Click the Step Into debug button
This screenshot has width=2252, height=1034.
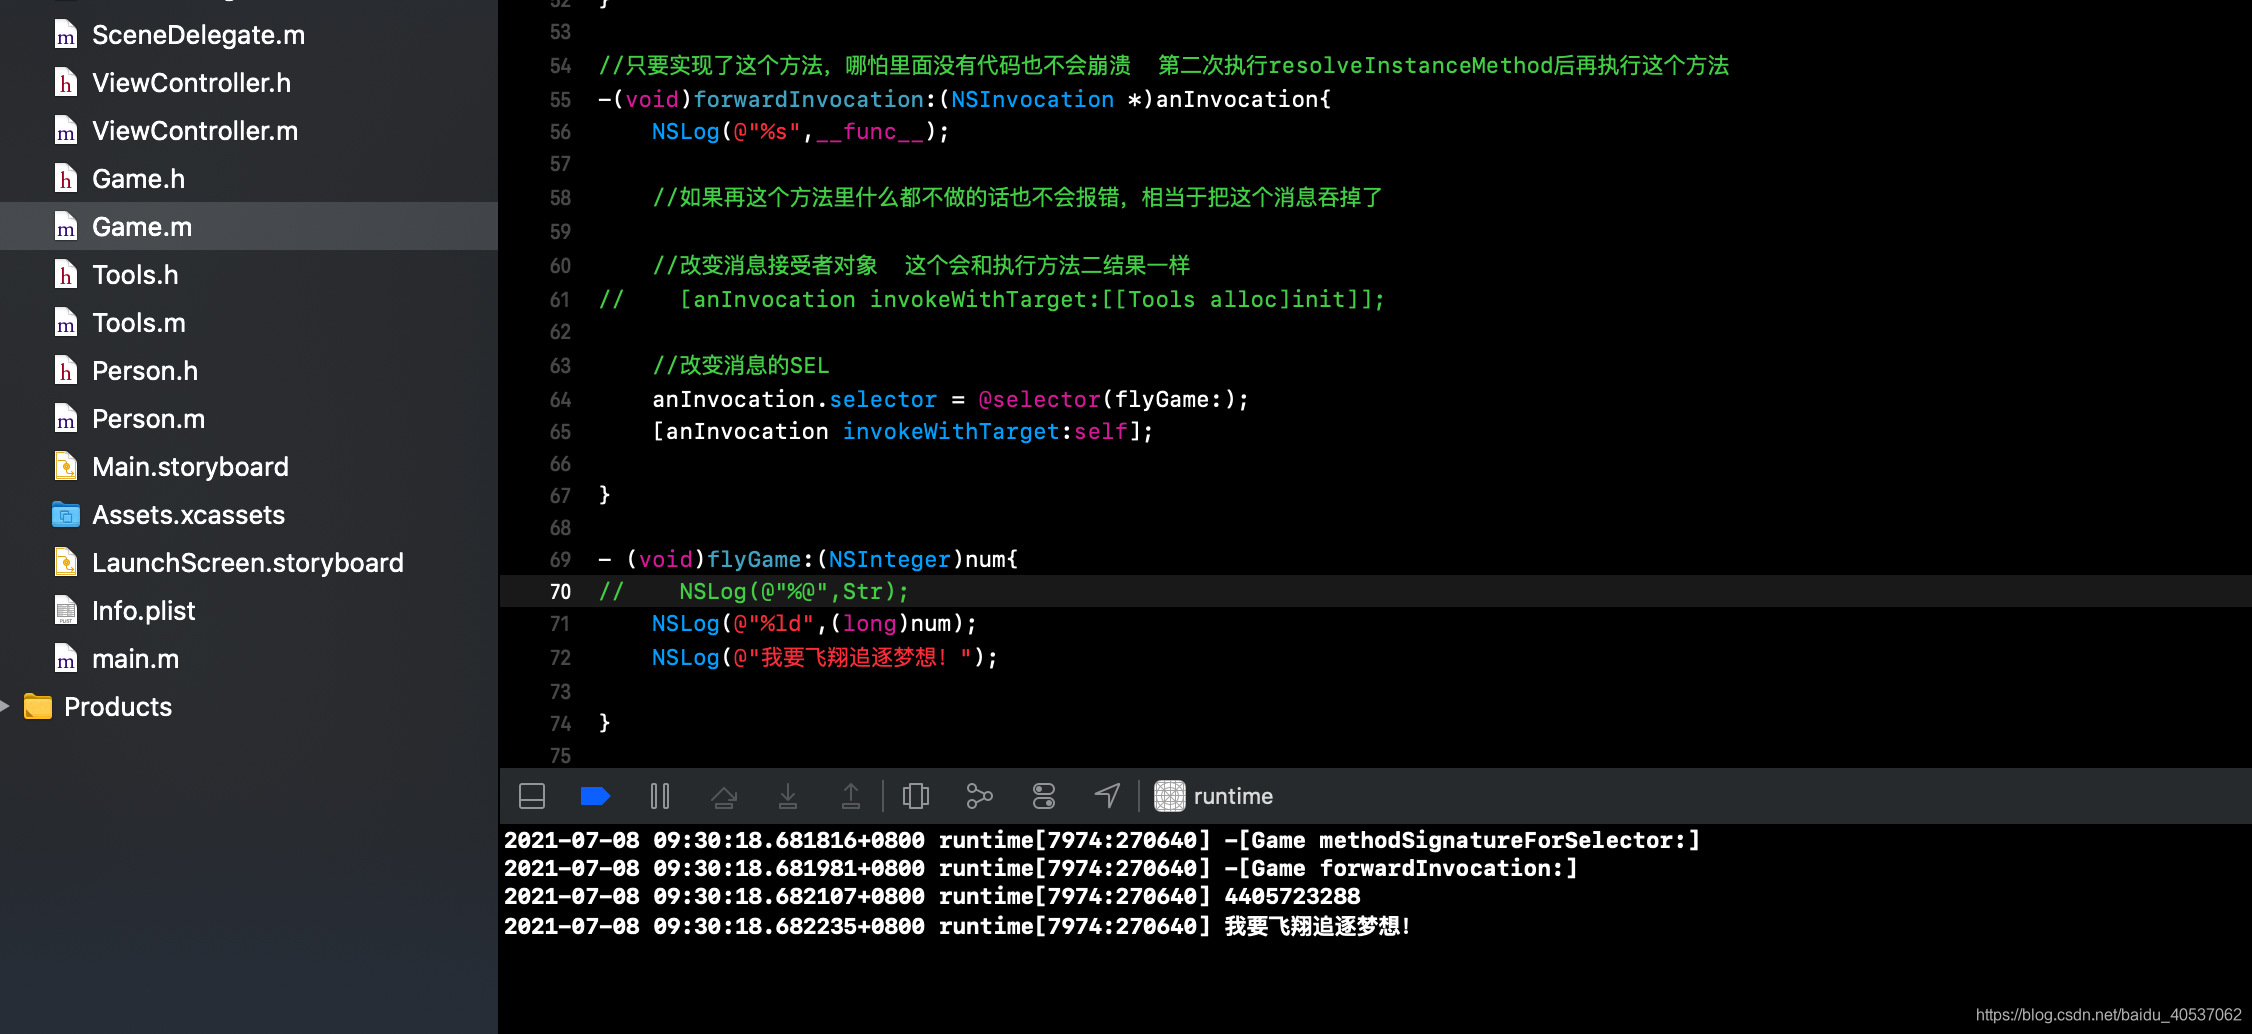[788, 796]
